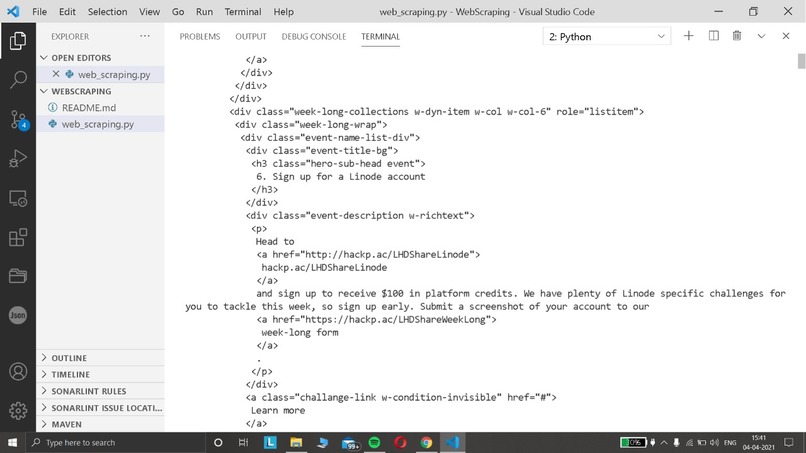
Task: Switch to the Debug Console tab
Action: [314, 37]
